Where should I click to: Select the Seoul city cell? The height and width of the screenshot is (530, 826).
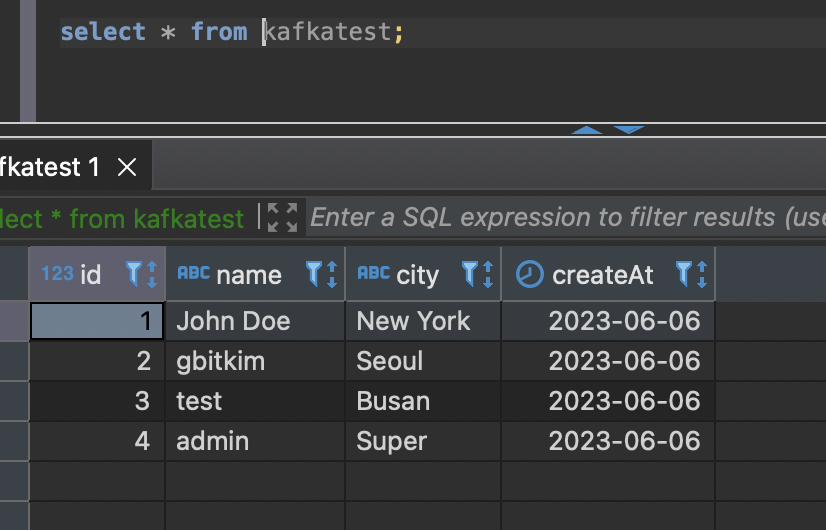pyautogui.click(x=390, y=361)
